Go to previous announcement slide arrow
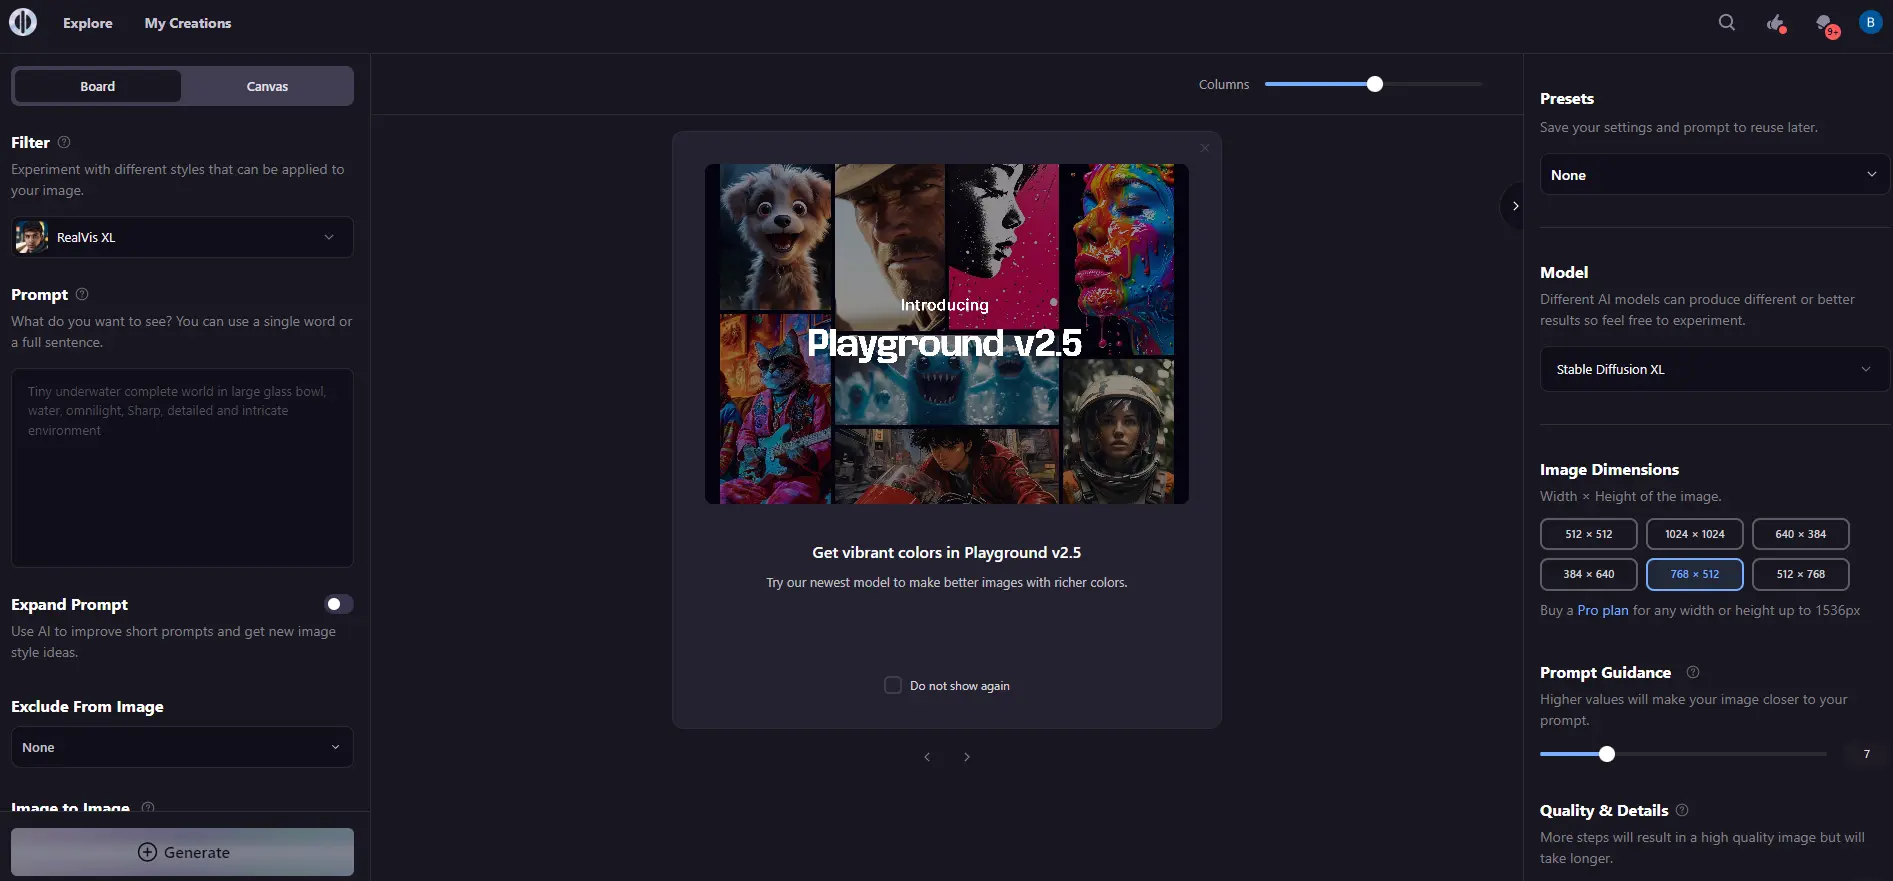Screen dimensions: 1893x881 click(x=927, y=757)
